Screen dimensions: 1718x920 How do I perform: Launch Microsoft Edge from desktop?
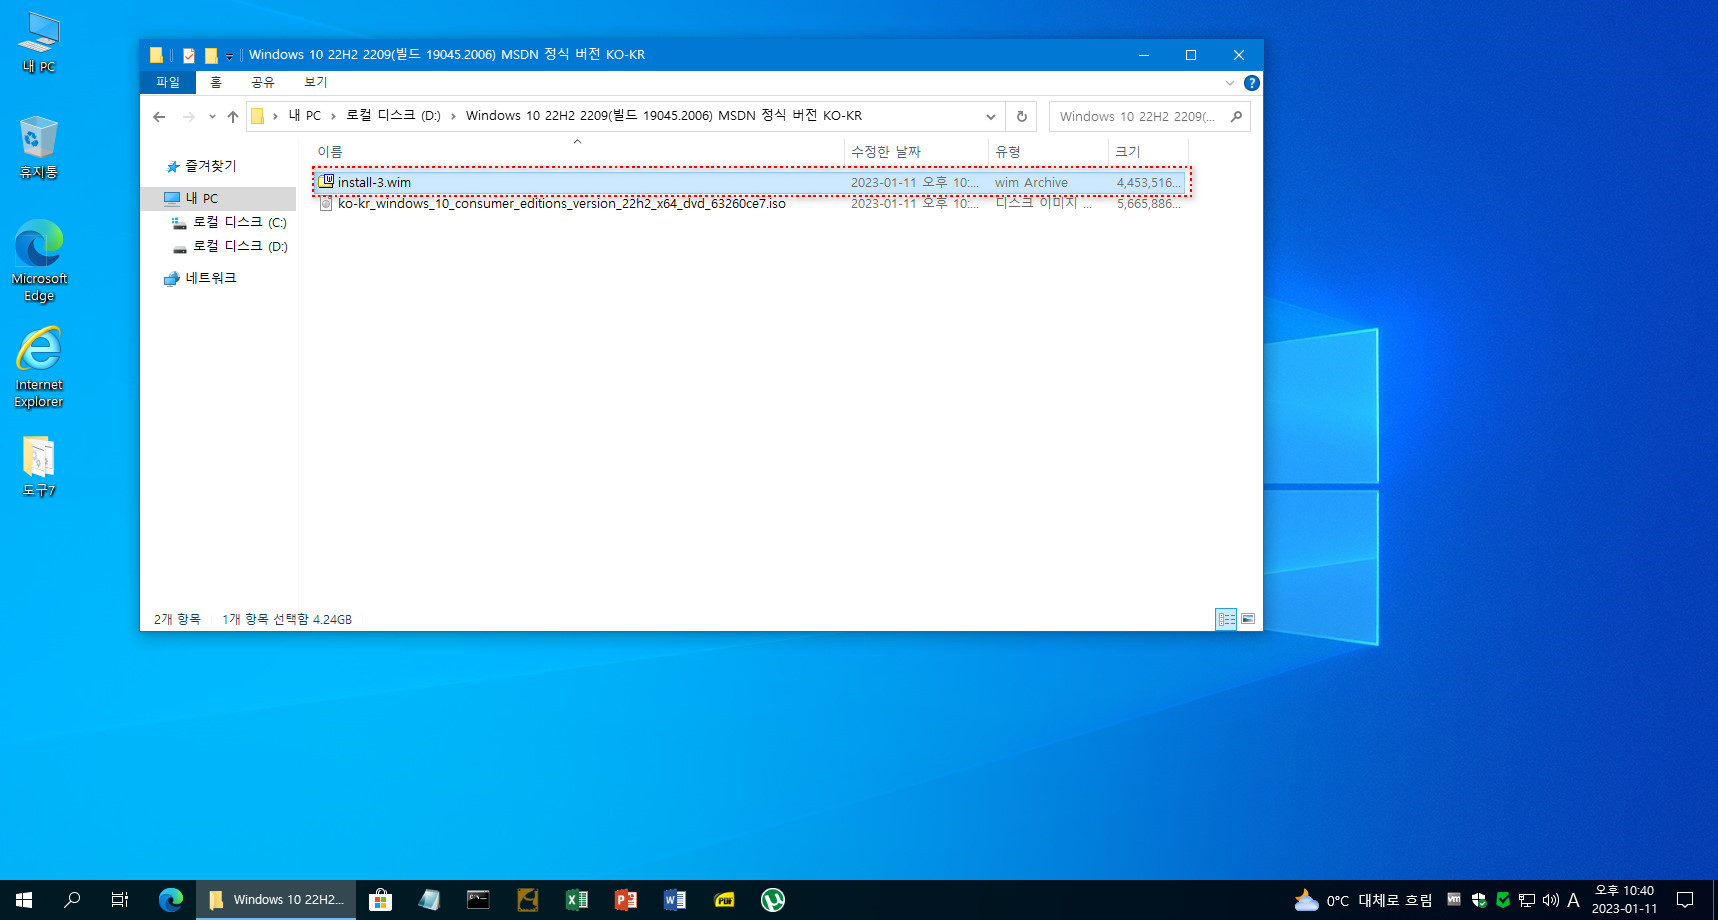click(x=39, y=260)
